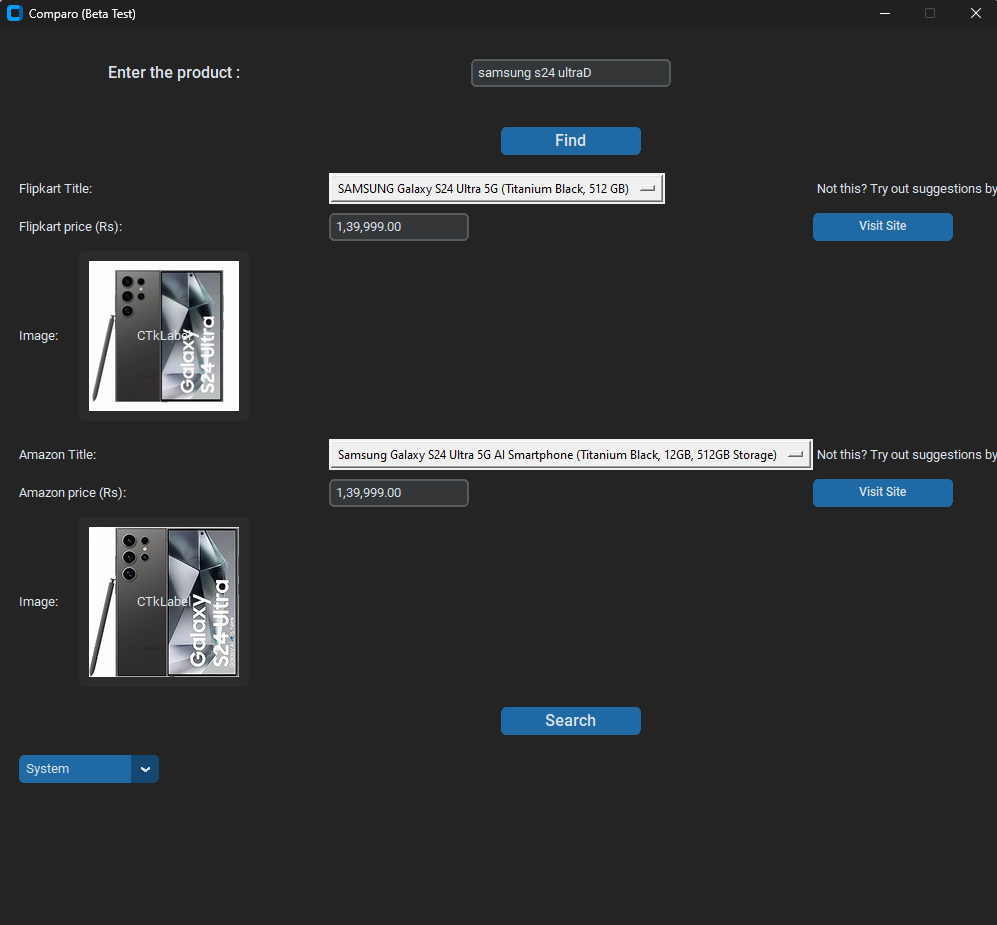Click the Amazon price field

(x=398, y=493)
